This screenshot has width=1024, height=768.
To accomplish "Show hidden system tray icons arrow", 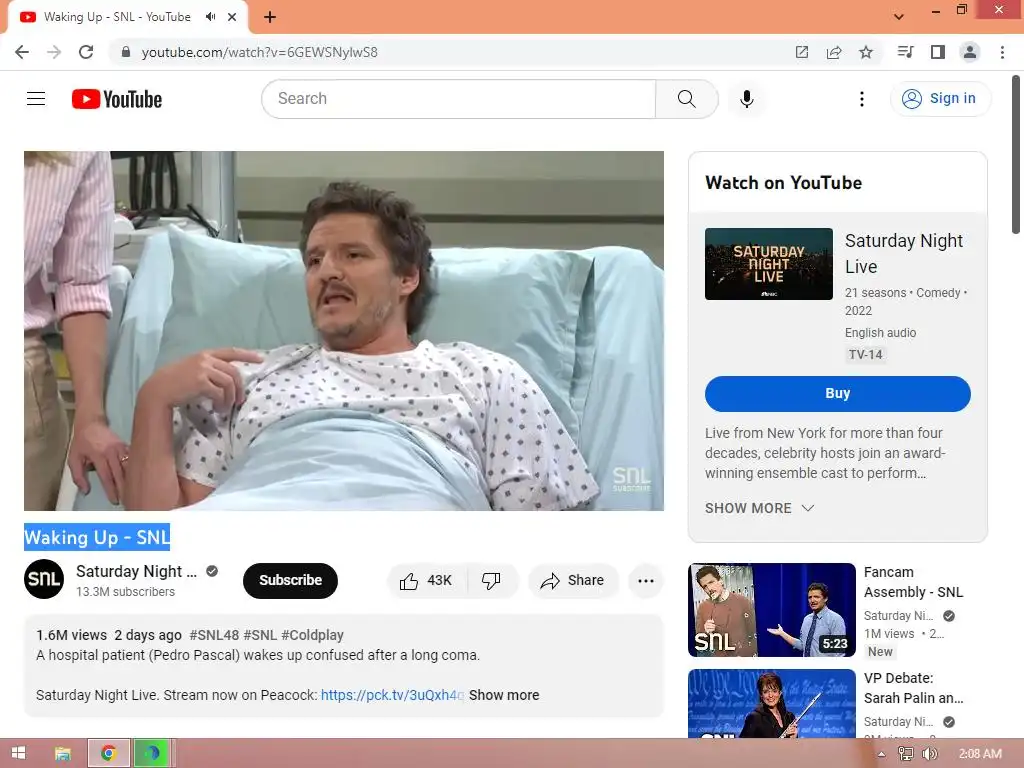I will point(881,754).
